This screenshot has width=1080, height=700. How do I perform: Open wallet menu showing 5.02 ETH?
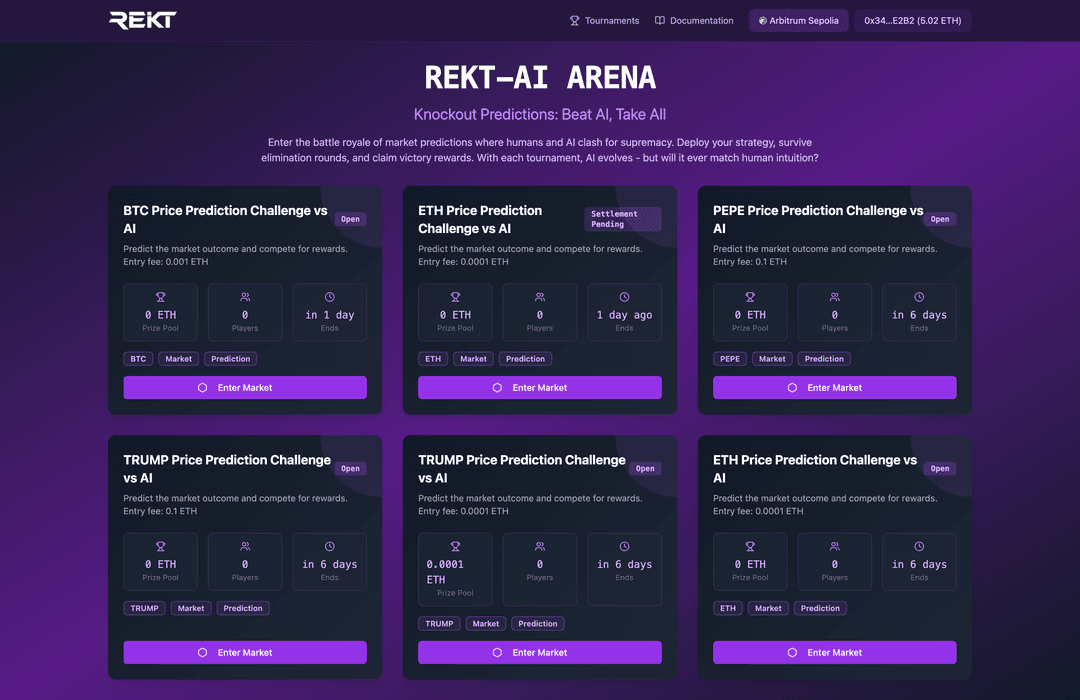click(x=912, y=21)
